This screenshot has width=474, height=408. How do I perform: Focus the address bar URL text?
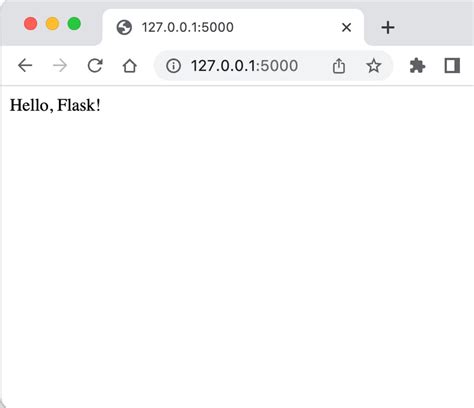click(244, 66)
